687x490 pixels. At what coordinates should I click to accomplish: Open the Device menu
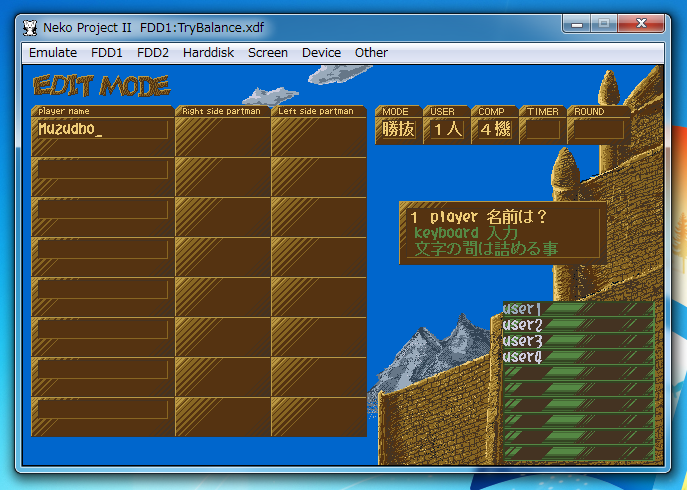click(321, 53)
